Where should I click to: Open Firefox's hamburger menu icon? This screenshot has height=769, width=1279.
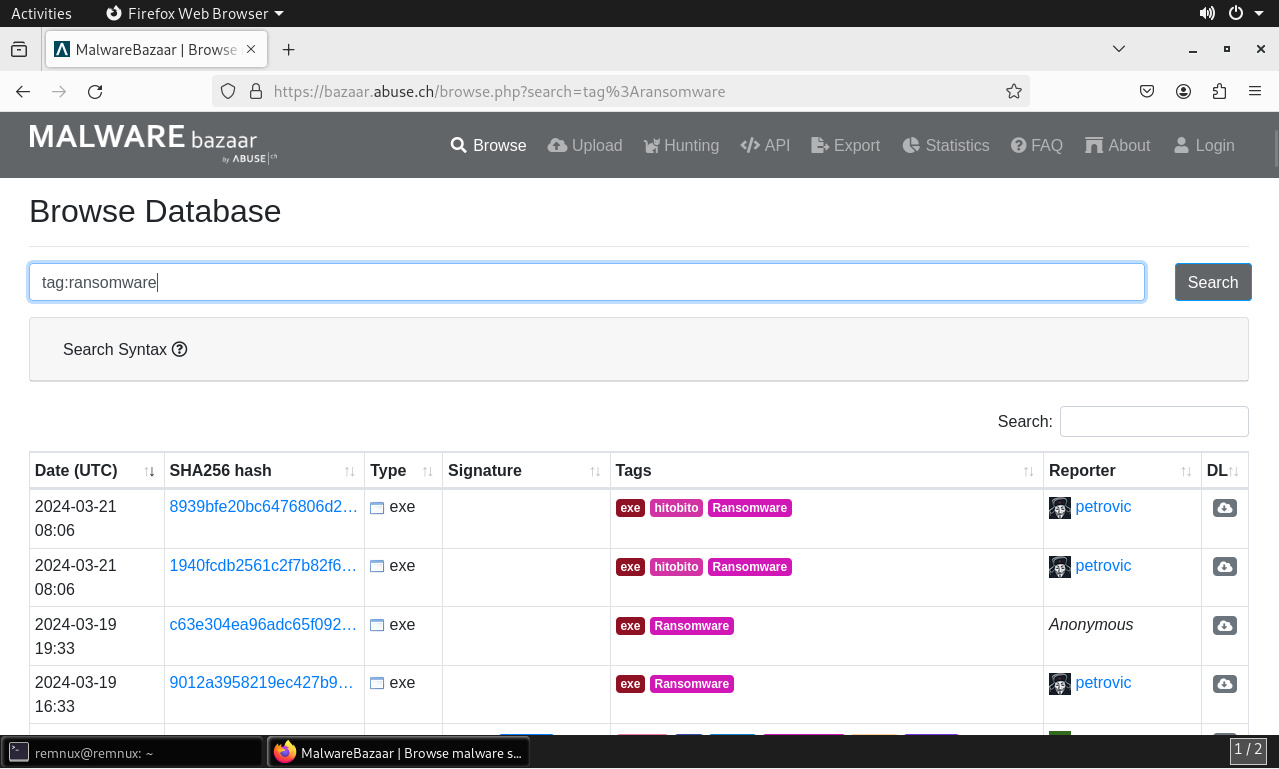click(1255, 91)
